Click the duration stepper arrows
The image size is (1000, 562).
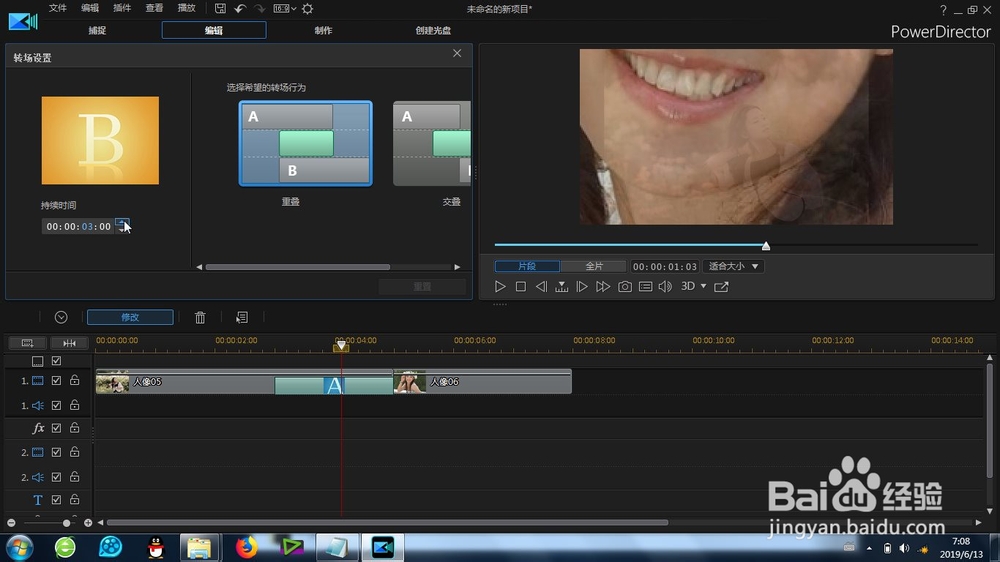click(122, 226)
